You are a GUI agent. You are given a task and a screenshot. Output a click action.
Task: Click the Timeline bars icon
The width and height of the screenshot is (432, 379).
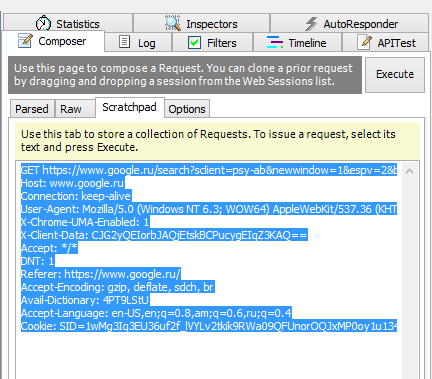pyautogui.click(x=275, y=43)
